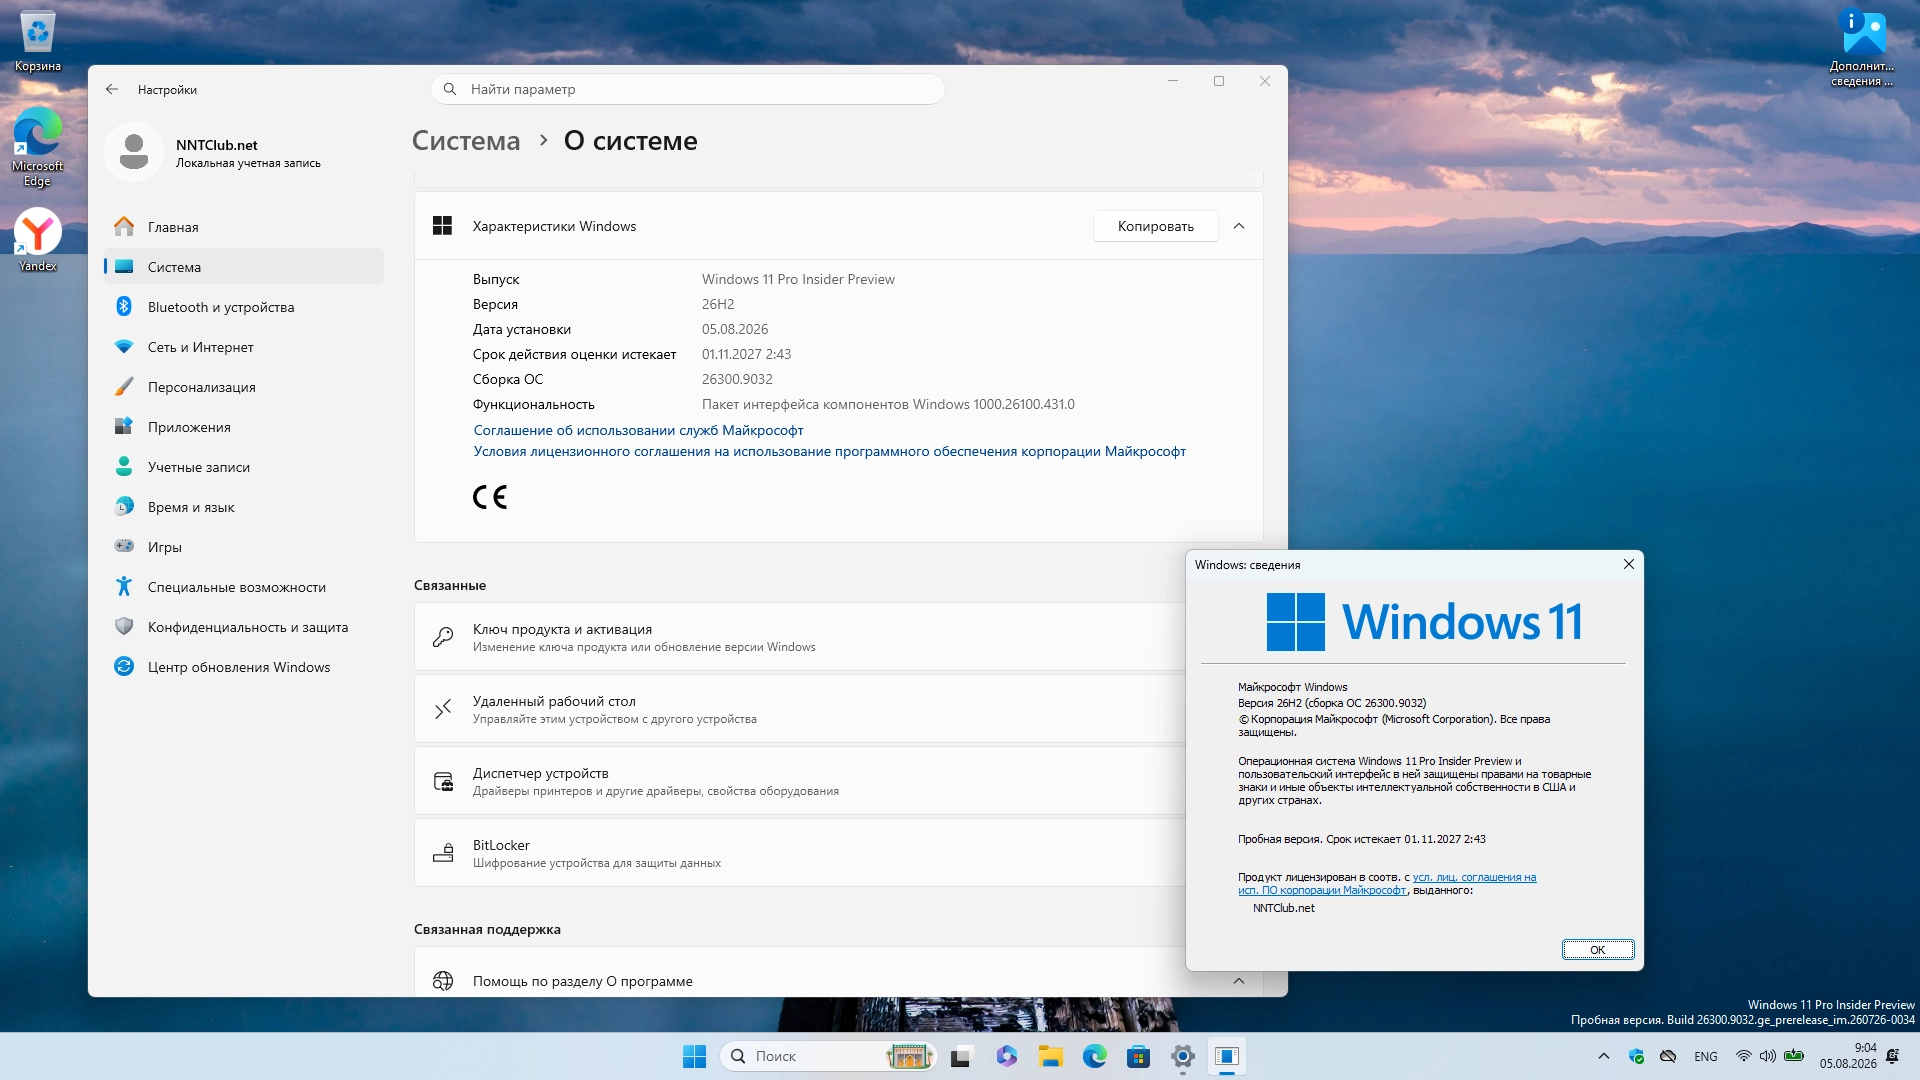Collapse the Помощь по разделу О программе section
This screenshot has width=1920, height=1080.
(x=1239, y=981)
